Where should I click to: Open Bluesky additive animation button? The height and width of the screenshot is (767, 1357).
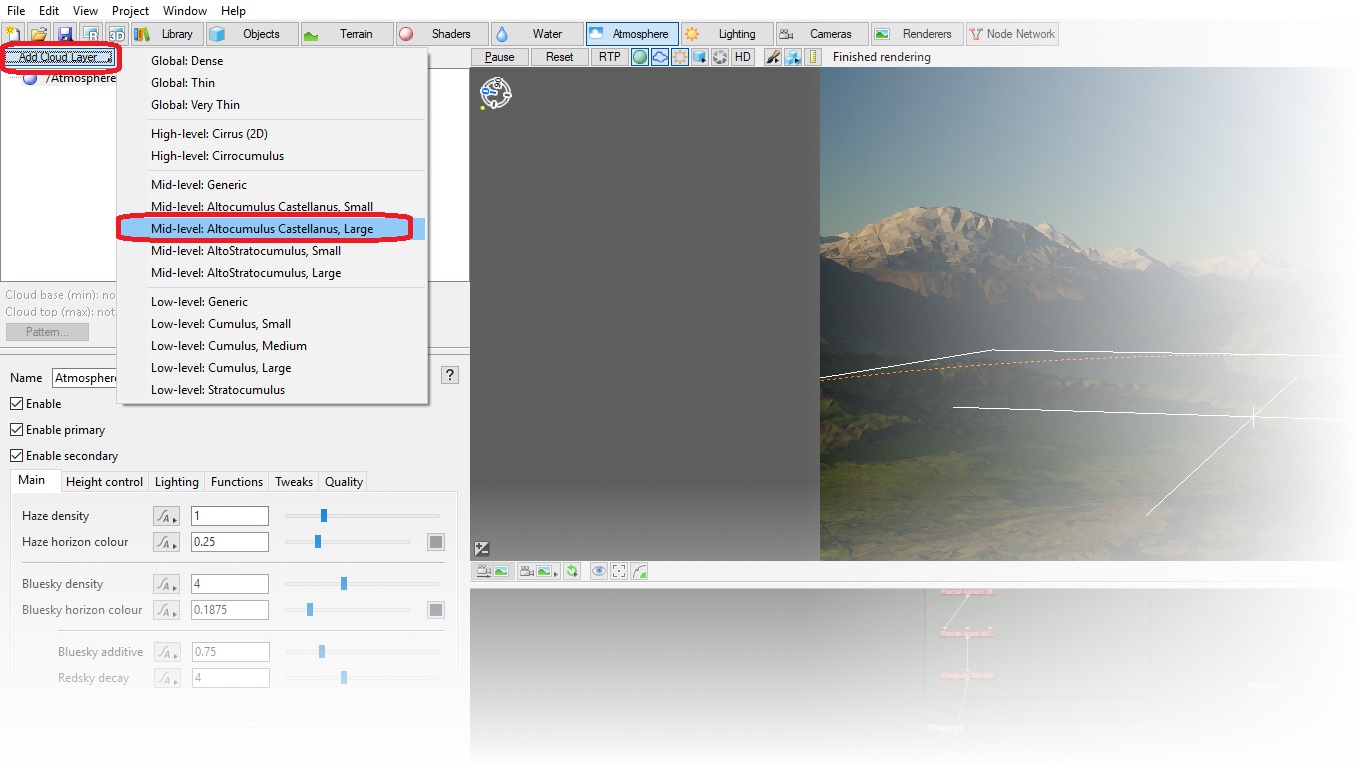click(166, 652)
